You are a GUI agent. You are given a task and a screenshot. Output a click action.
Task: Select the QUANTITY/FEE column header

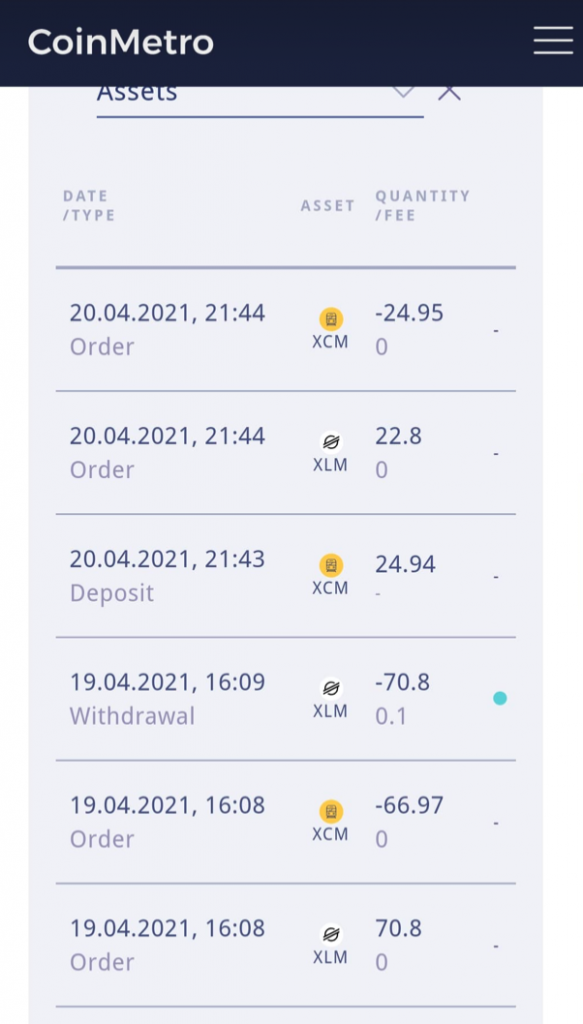pyautogui.click(x=423, y=205)
